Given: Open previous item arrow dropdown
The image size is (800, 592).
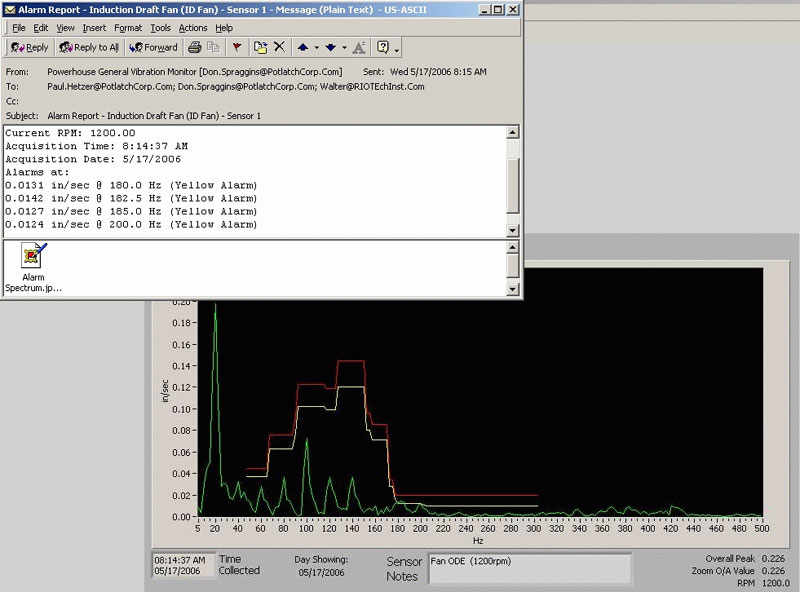Looking at the screenshot, I should (x=316, y=47).
